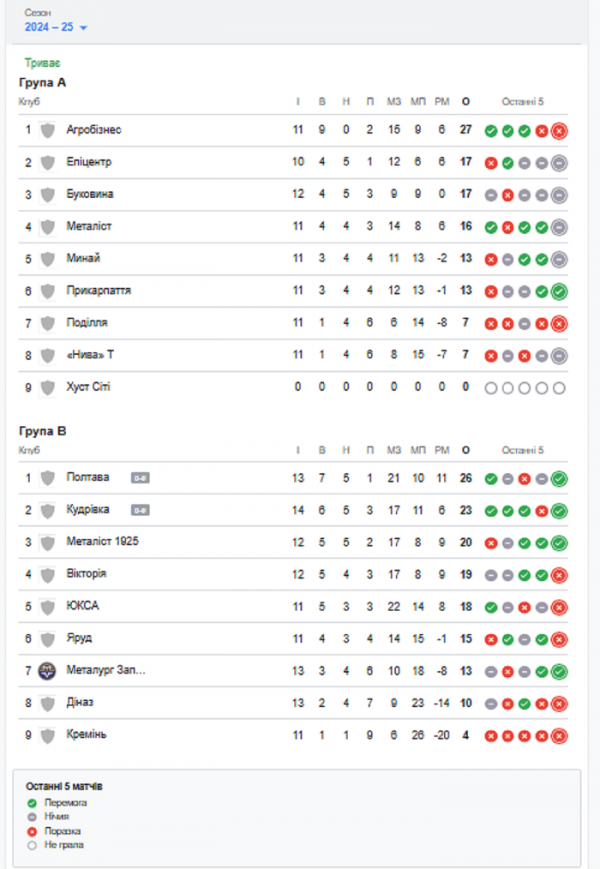
Task: Open the Металіст 1925 team link
Action: click(x=102, y=542)
